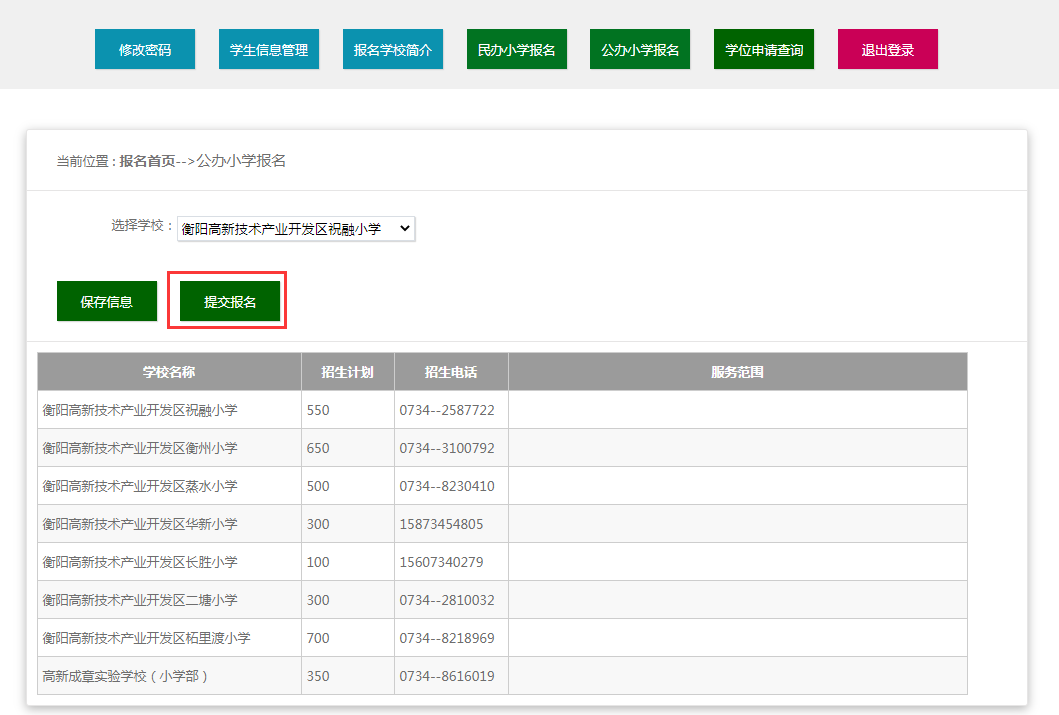Click enrollment plan value 650
Viewport: 1059px width, 715px height.
click(317, 448)
